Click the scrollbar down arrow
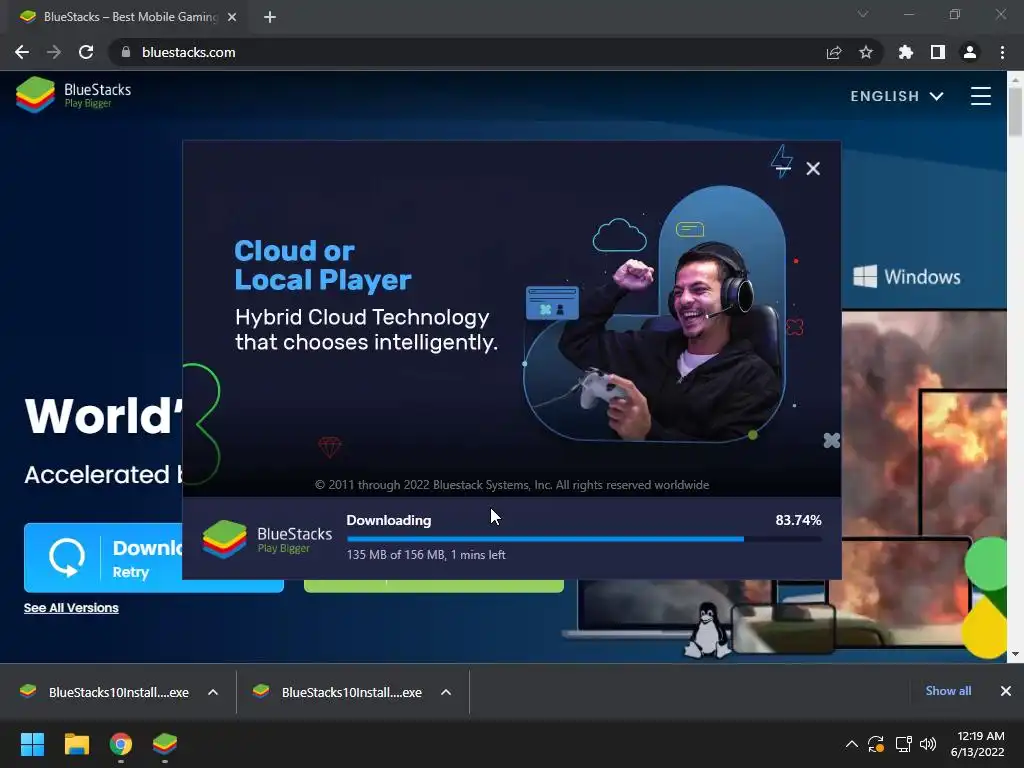The width and height of the screenshot is (1024, 768). click(x=1015, y=654)
